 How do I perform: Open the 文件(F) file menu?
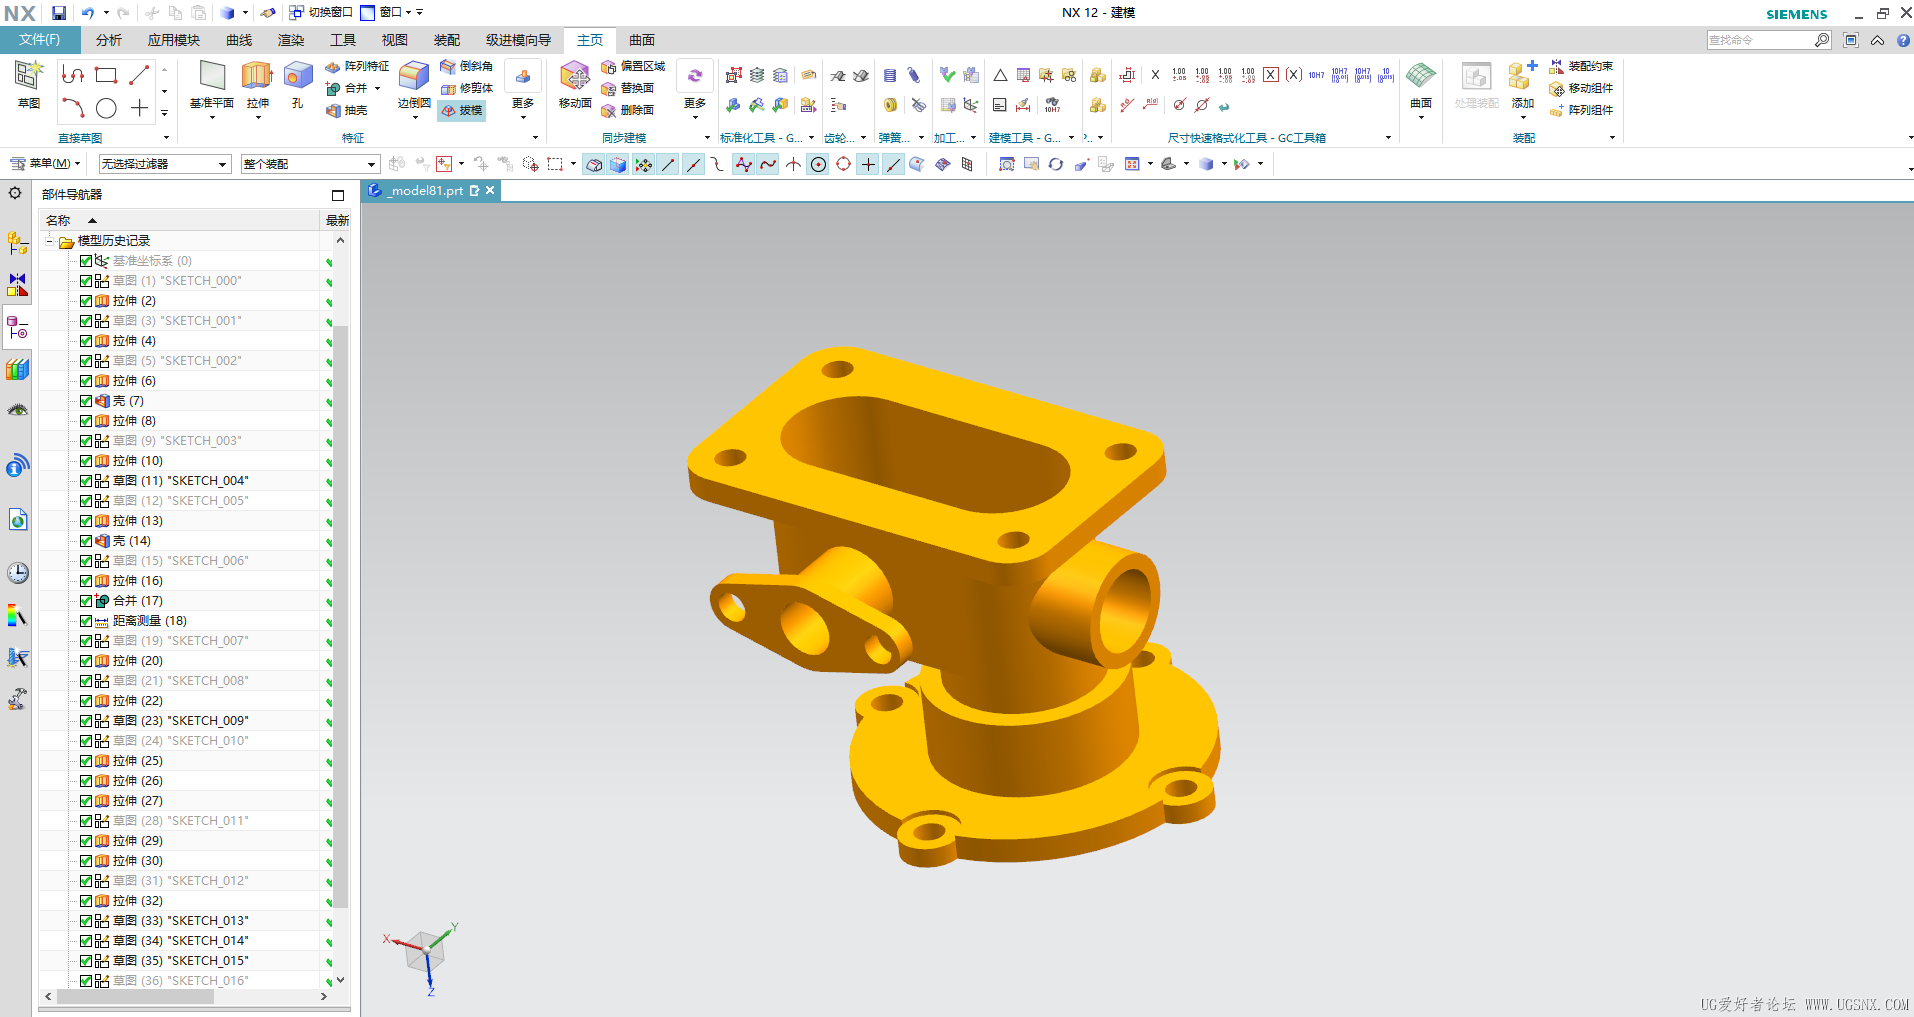40,40
